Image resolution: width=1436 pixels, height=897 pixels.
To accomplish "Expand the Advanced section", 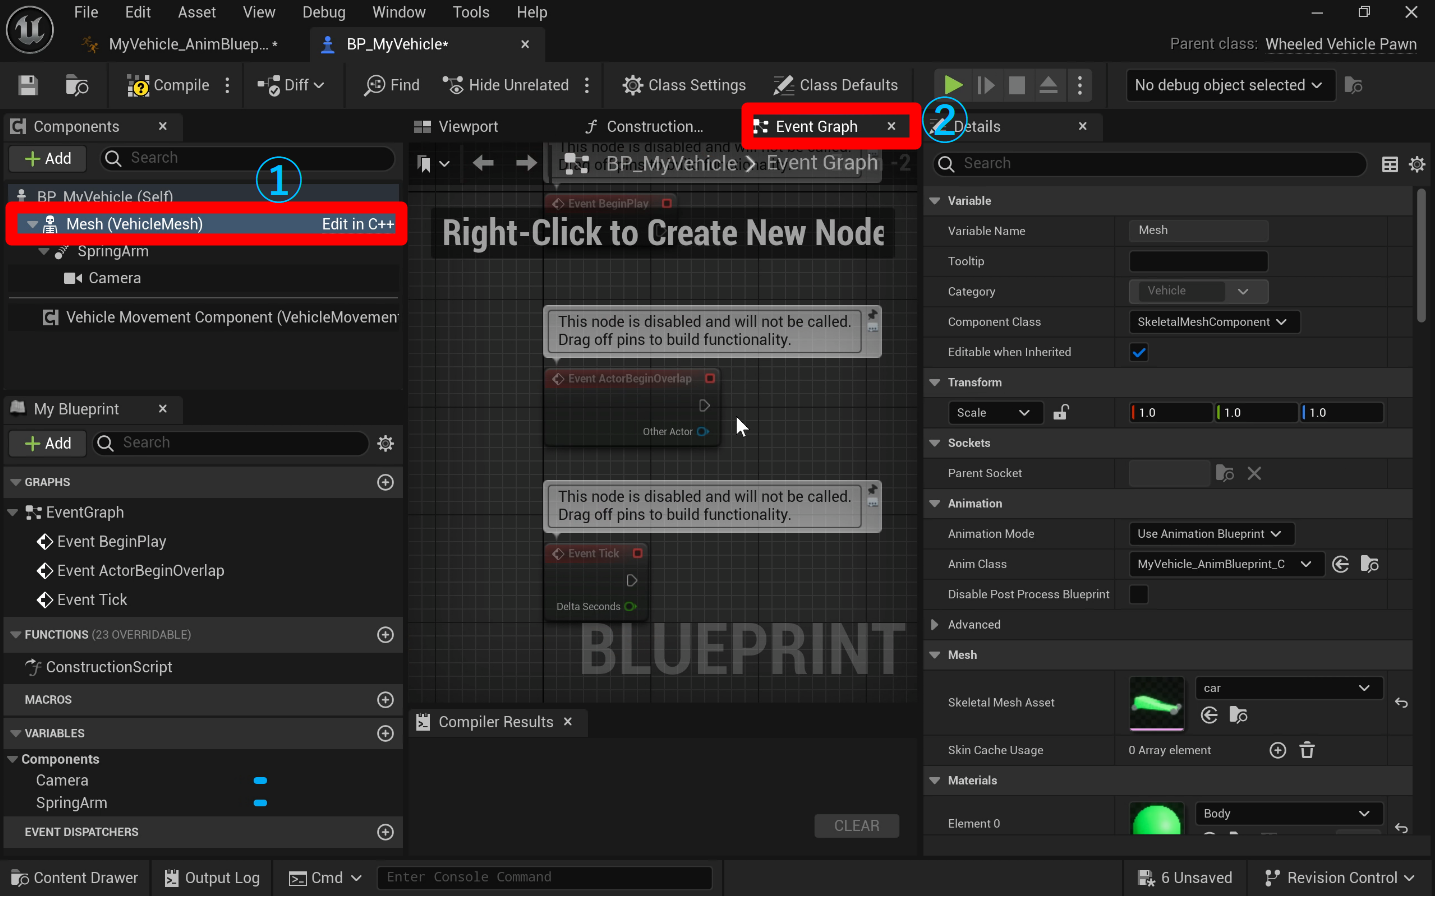I will pyautogui.click(x=935, y=624).
